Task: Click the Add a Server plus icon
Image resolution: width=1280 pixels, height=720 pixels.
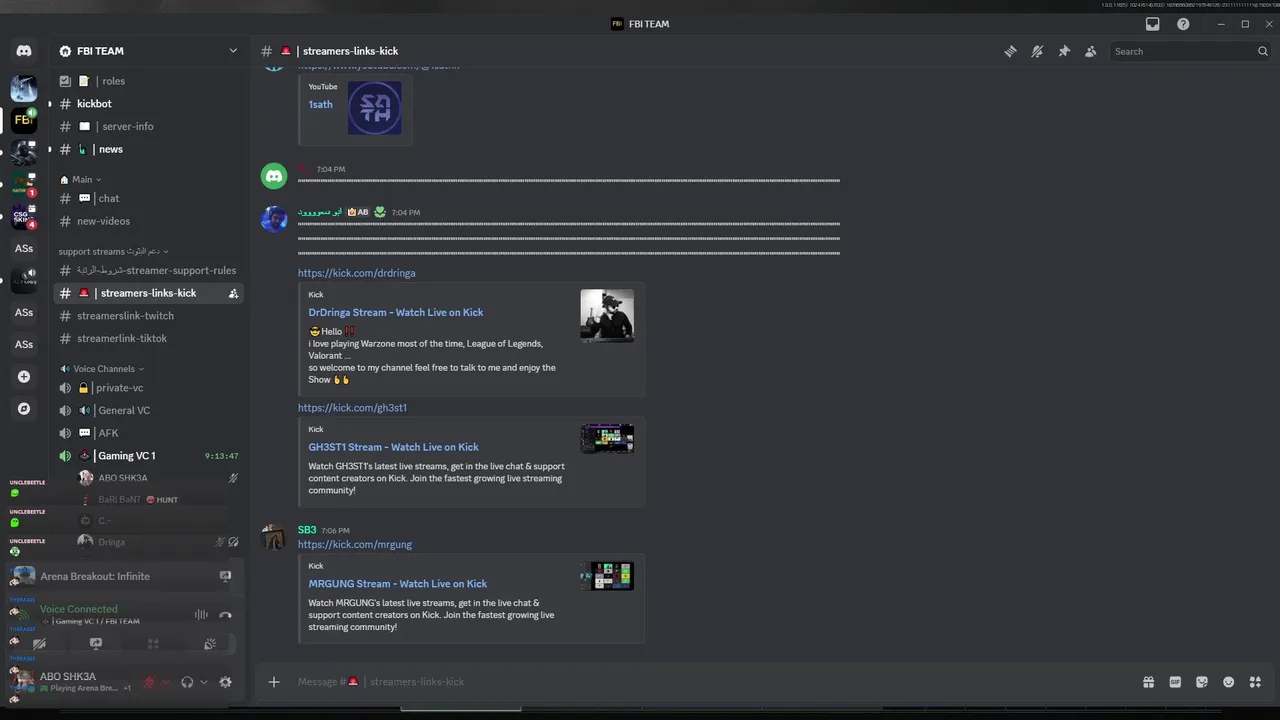Action: coord(24,377)
